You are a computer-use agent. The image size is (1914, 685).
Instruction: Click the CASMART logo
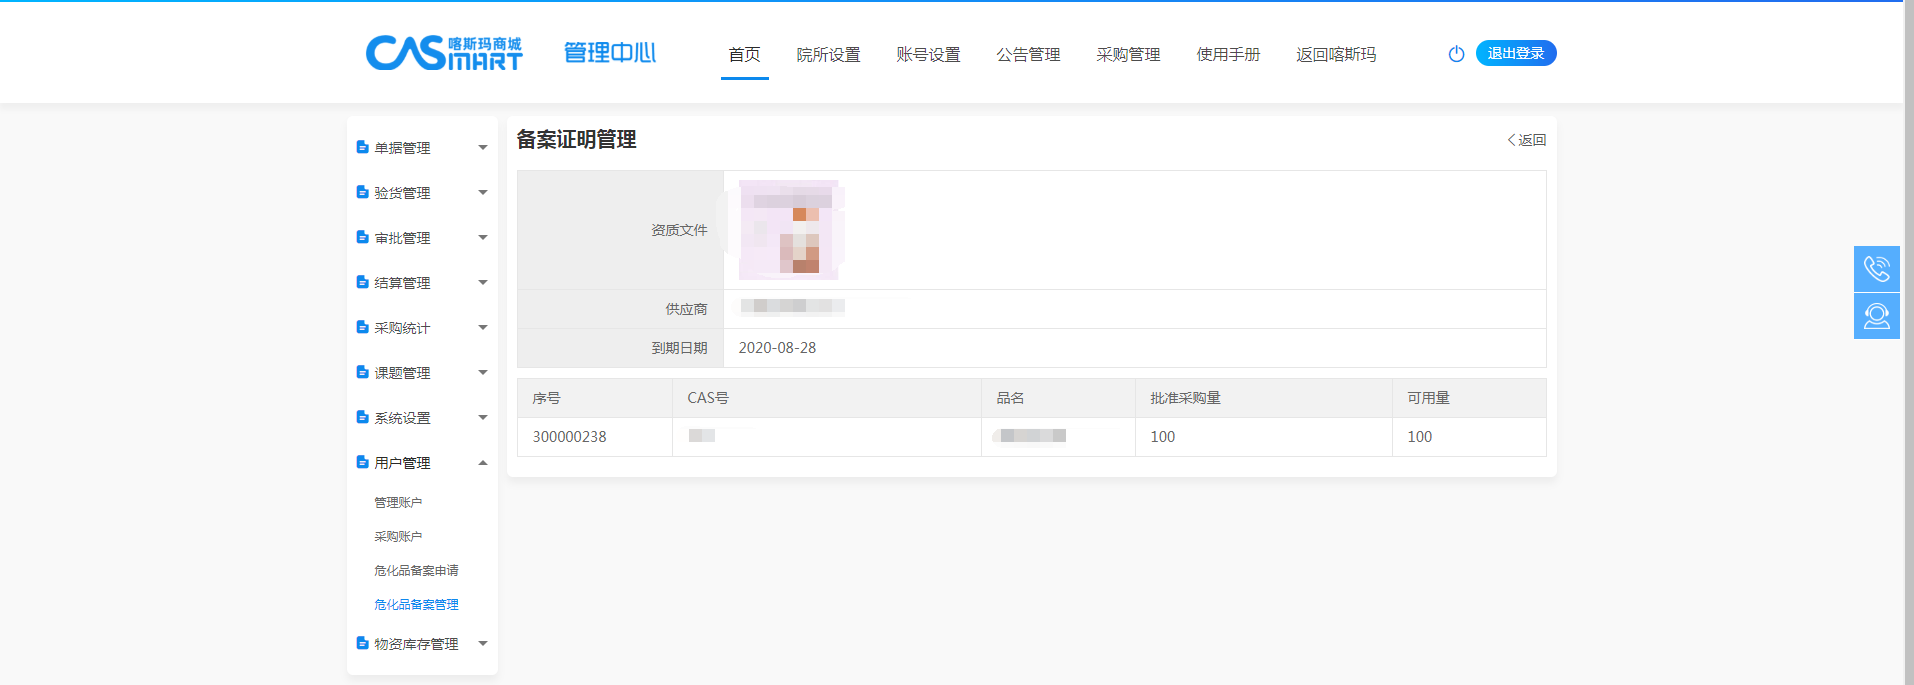(x=444, y=53)
